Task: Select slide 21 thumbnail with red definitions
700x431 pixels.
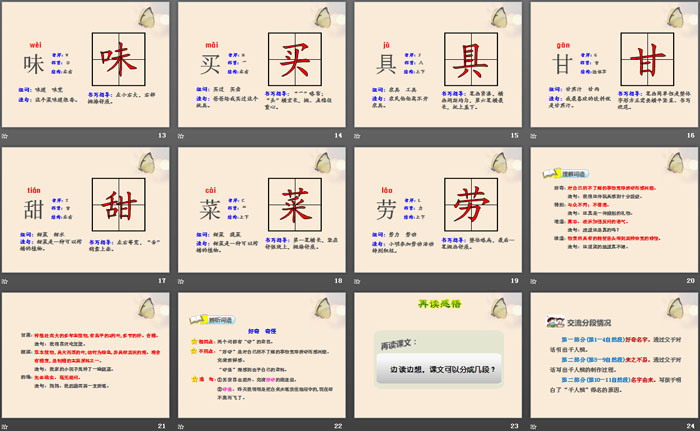Action: (86, 355)
